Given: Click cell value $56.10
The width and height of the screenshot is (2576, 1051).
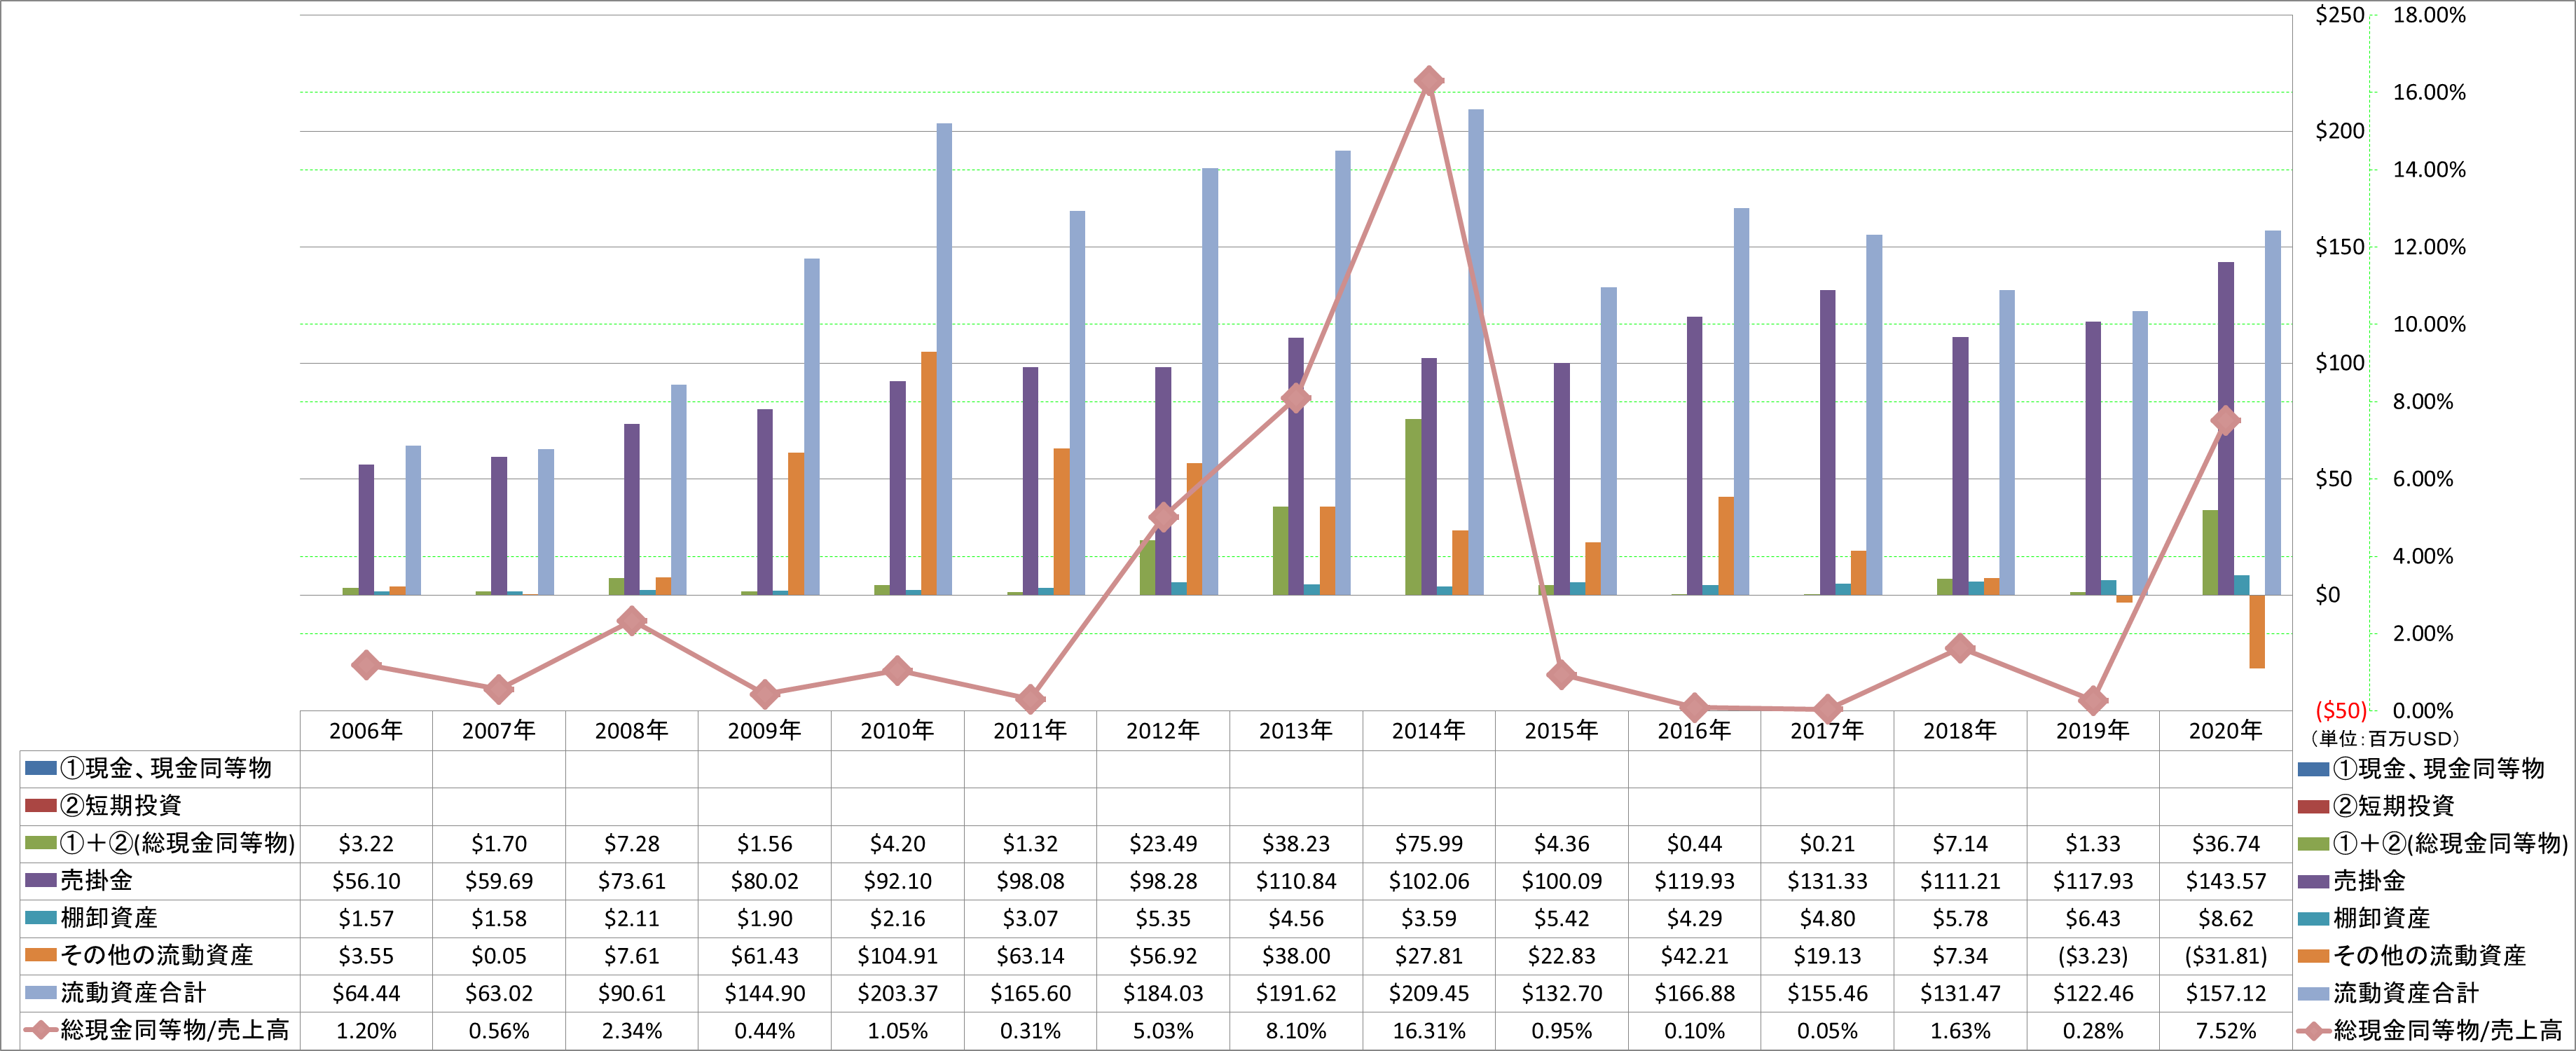Looking at the screenshot, I should (366, 881).
